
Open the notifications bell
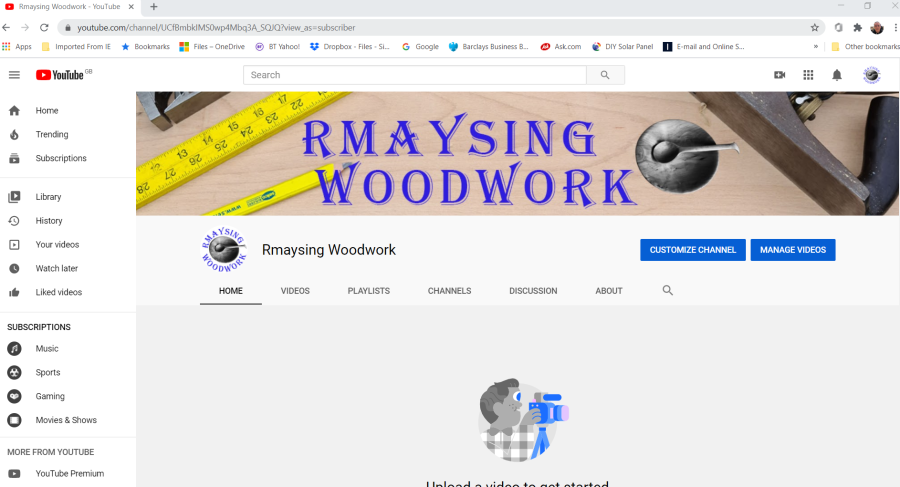(837, 75)
